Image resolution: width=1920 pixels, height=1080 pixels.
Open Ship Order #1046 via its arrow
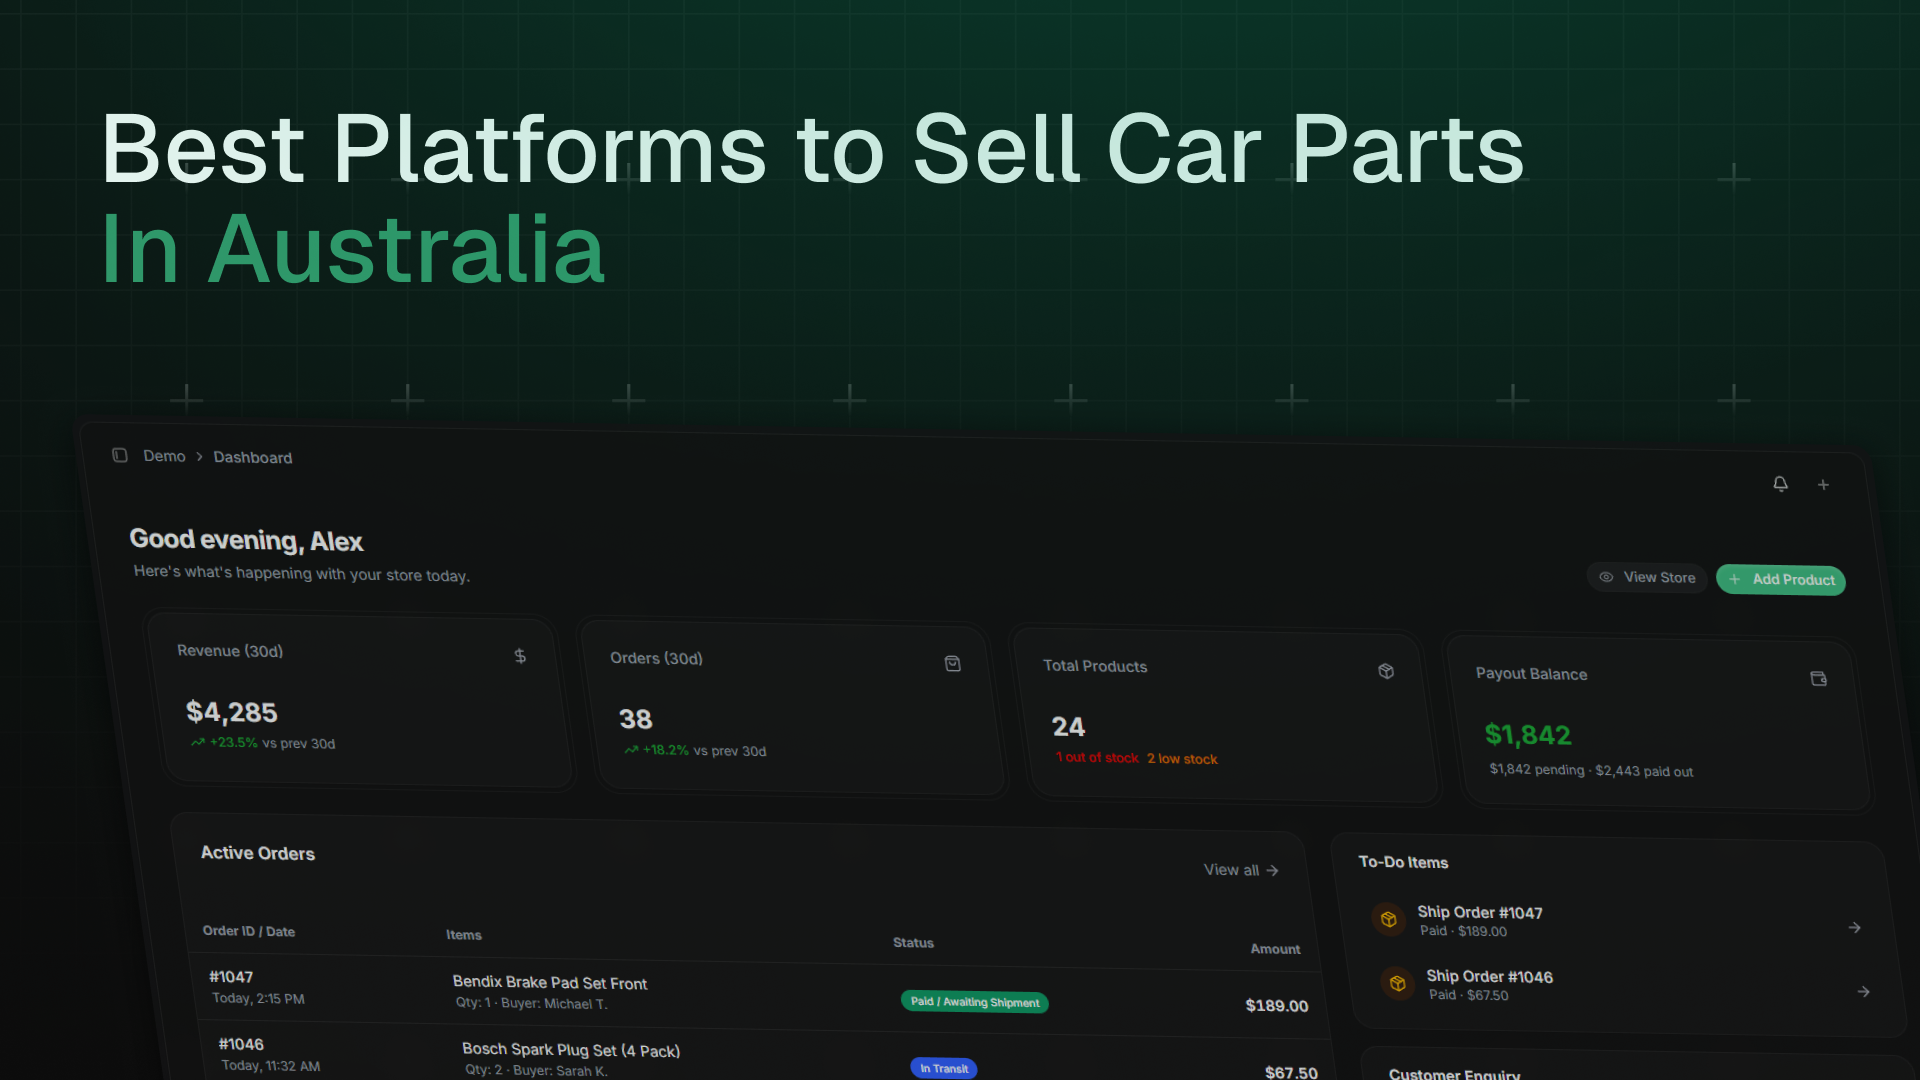click(1864, 992)
